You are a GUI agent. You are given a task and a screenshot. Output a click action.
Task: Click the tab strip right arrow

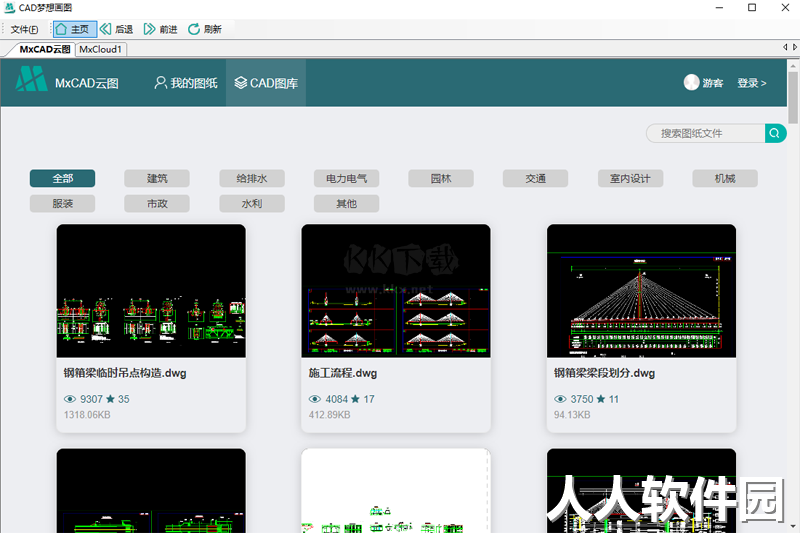coord(795,47)
